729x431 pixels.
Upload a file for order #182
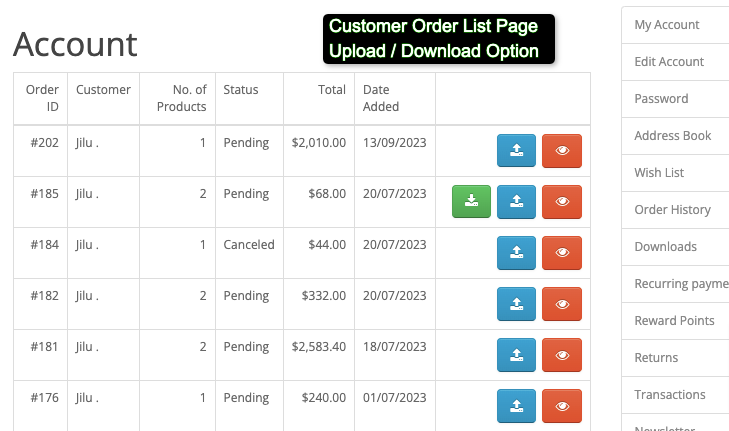[x=516, y=304]
